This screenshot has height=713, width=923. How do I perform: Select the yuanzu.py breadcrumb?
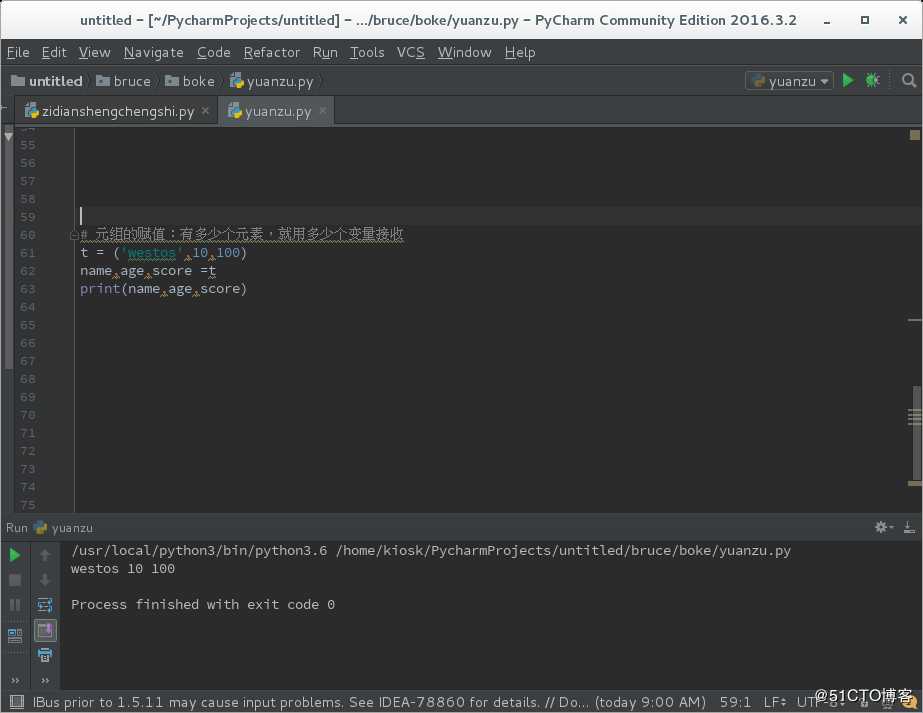(271, 81)
